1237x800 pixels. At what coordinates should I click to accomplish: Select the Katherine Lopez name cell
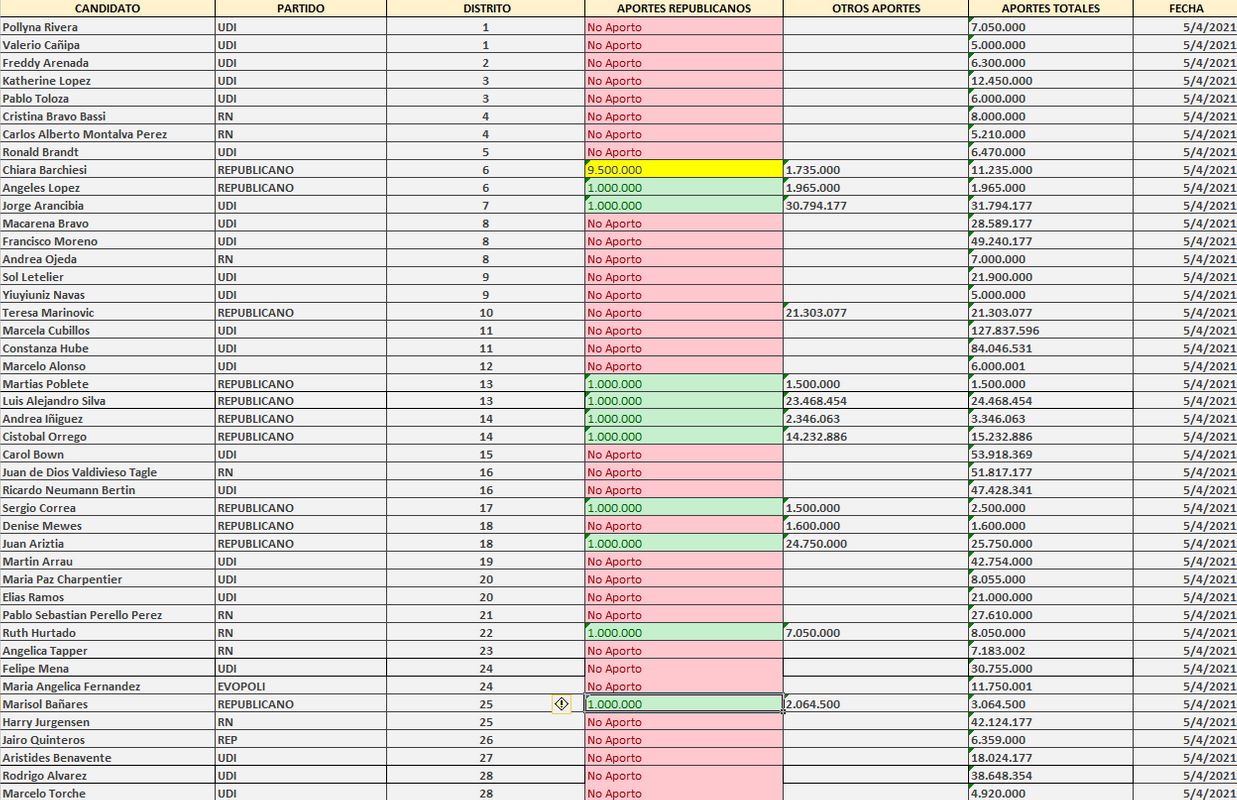(x=107, y=80)
